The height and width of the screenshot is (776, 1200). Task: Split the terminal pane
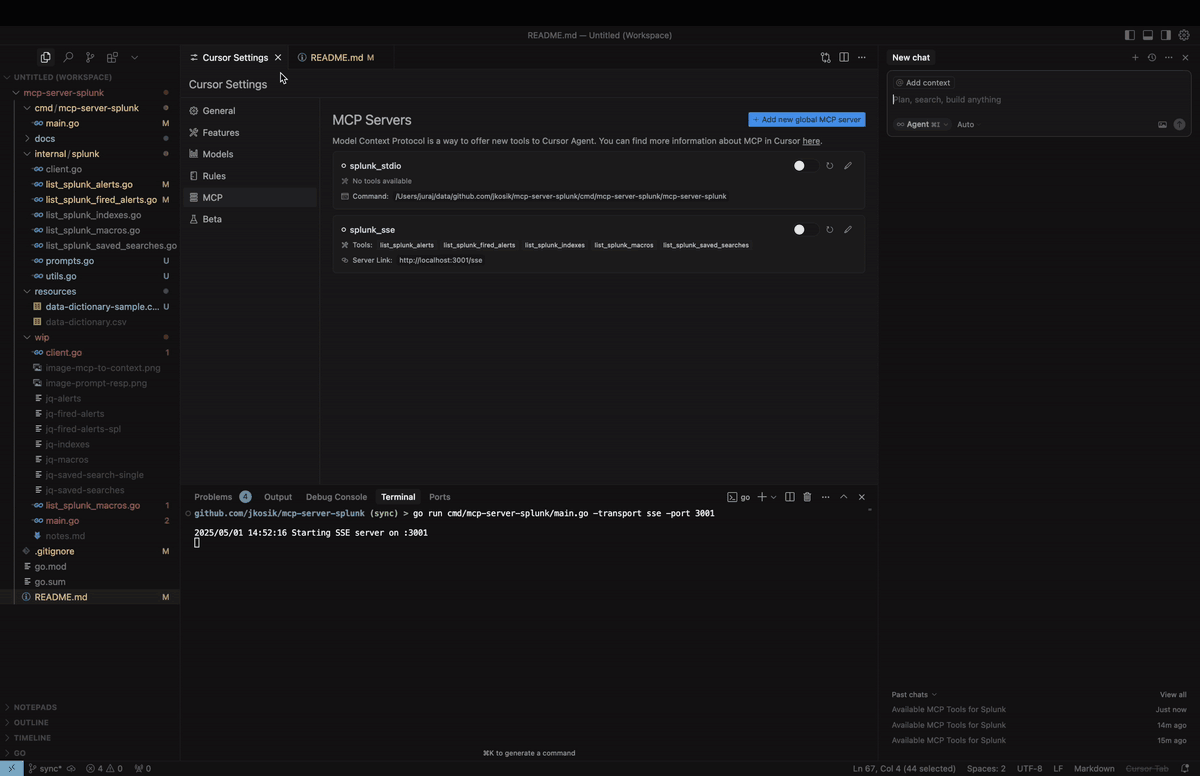point(788,496)
